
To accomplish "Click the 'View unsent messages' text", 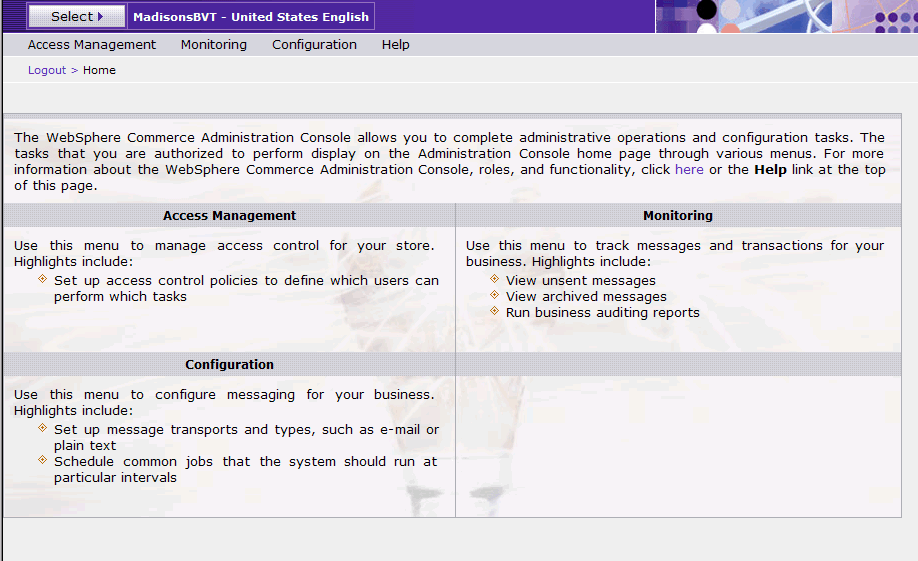I will 581,280.
